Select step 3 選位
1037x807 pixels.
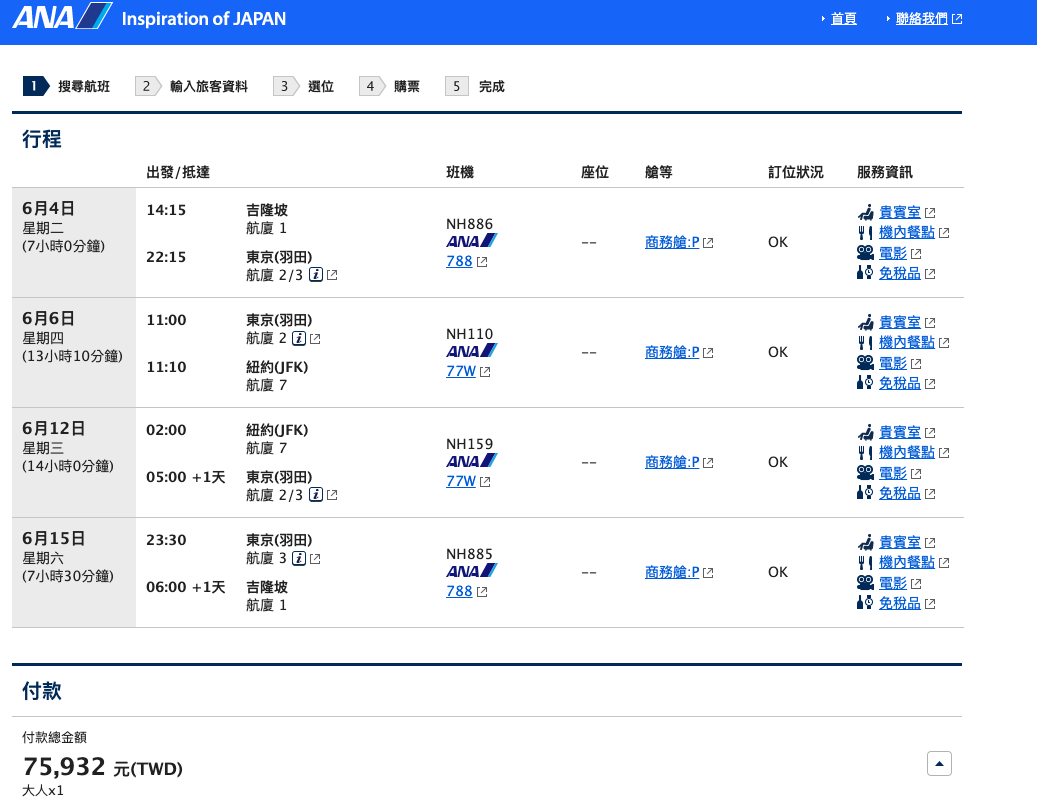click(x=304, y=86)
